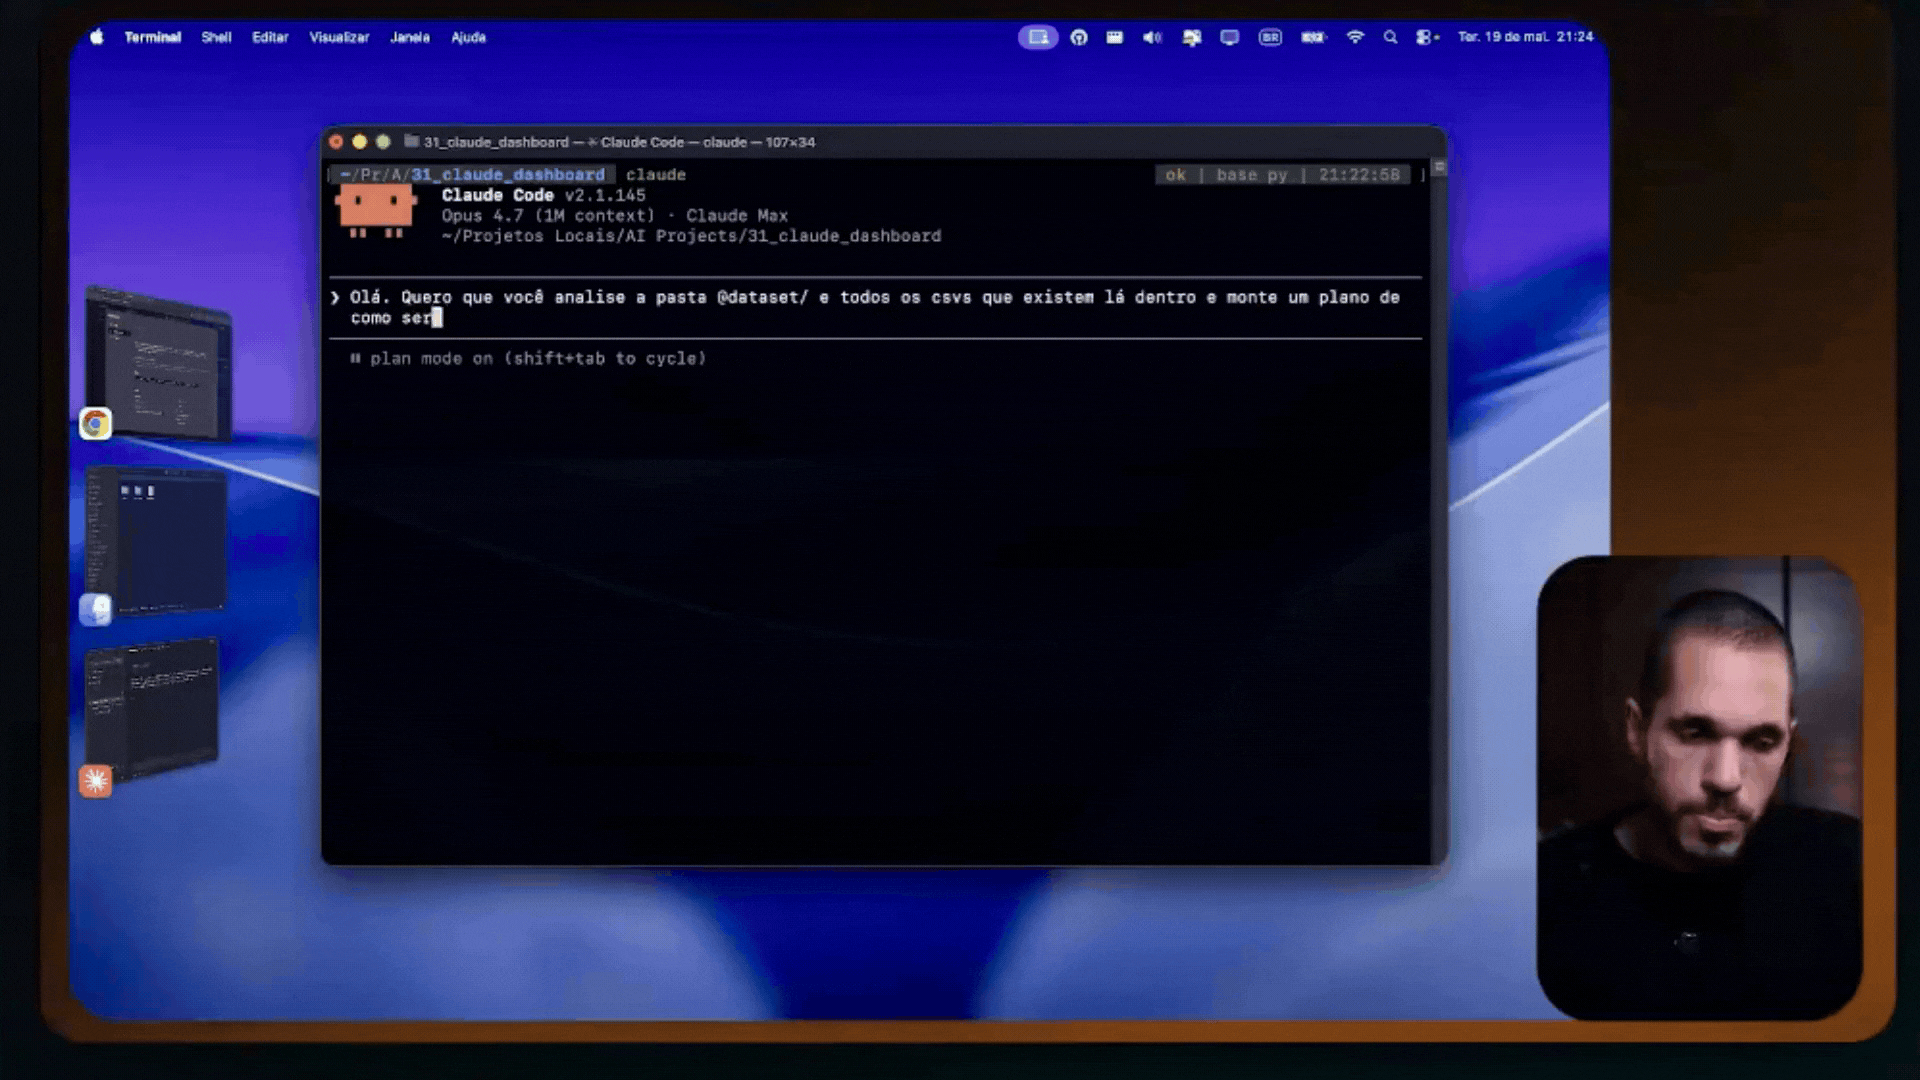Switch to the Chrome window in Stage Manager
1920x1080 pixels.
click(x=158, y=365)
